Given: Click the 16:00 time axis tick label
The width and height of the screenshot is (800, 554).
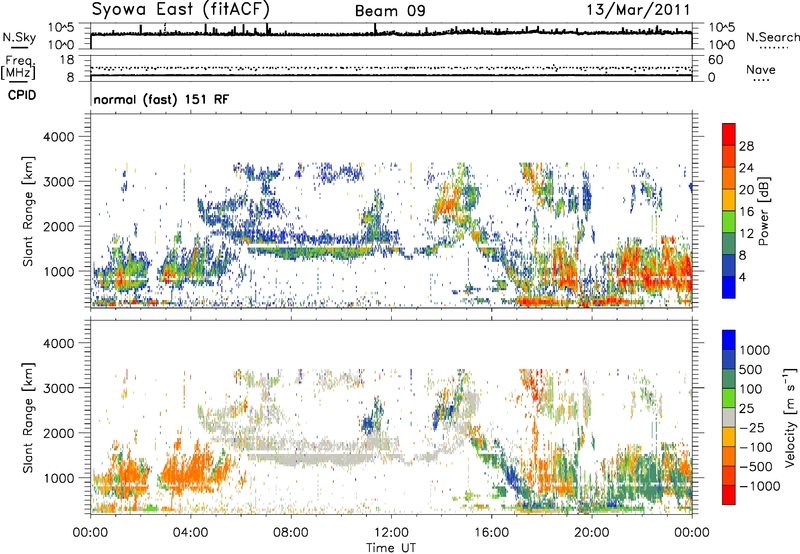Looking at the screenshot, I should (x=492, y=533).
